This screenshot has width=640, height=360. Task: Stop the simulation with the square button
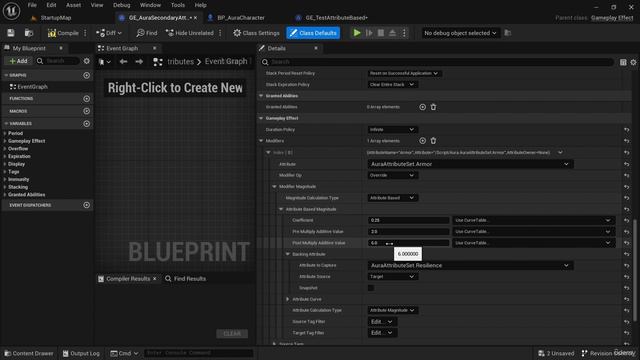380,33
